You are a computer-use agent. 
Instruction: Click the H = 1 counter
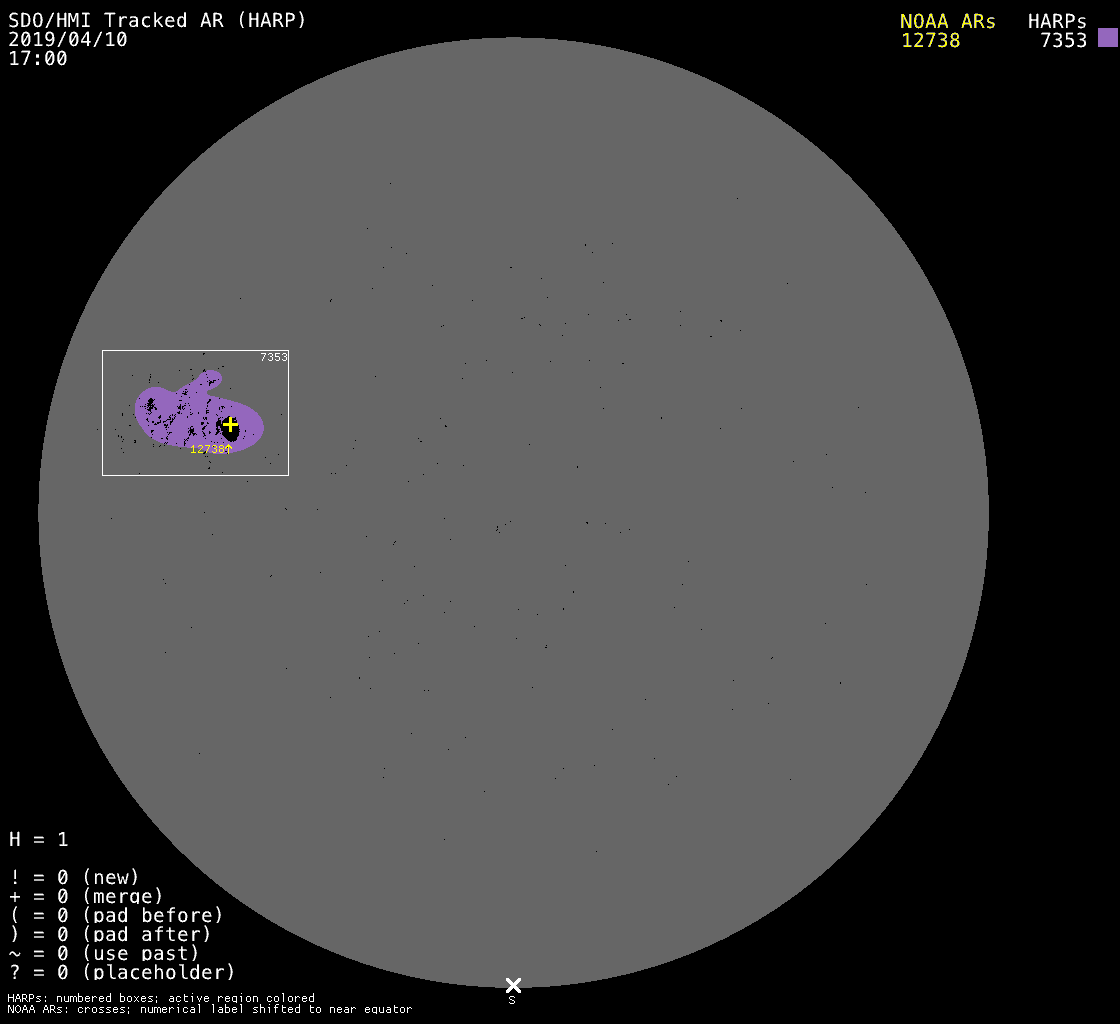[39, 839]
